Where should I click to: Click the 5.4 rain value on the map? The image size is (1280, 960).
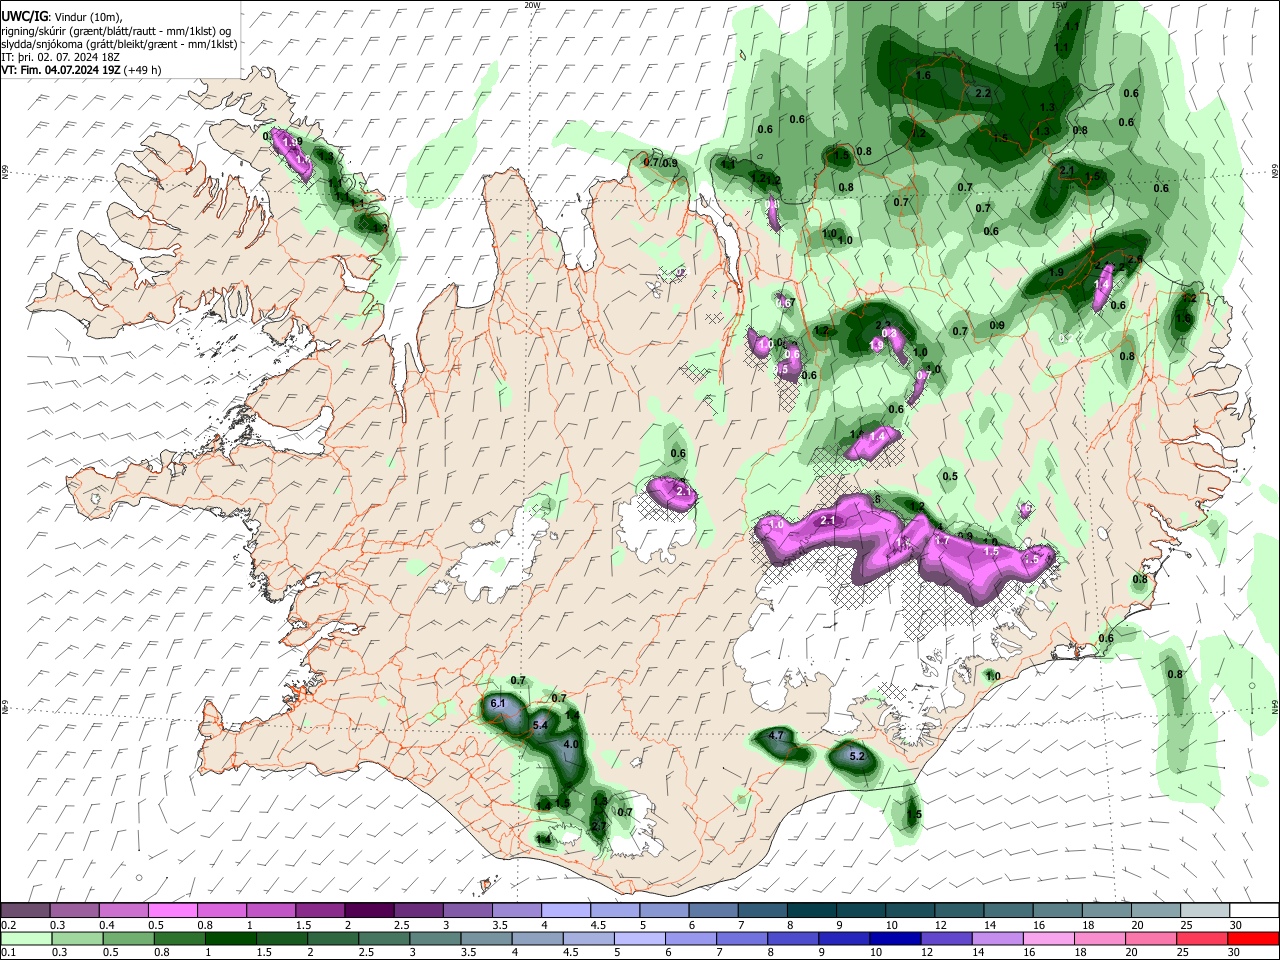541,725
